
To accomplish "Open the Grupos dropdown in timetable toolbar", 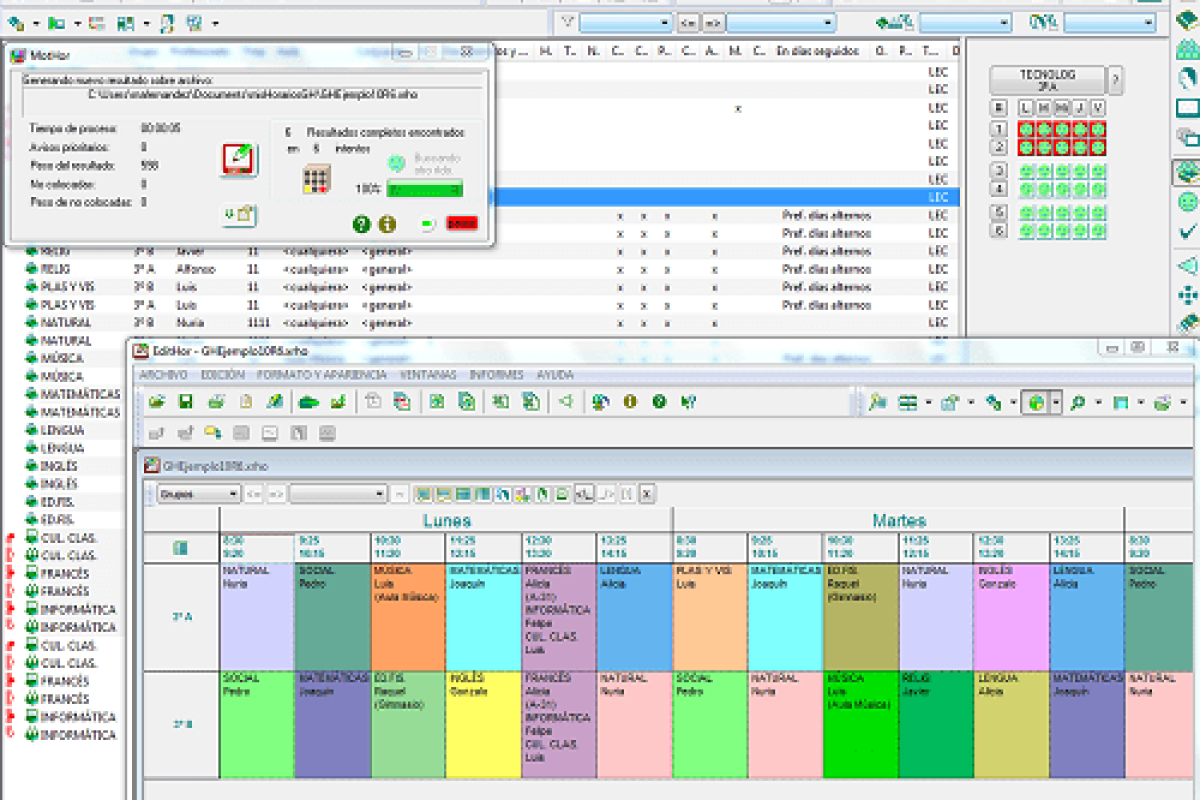I will [x=199, y=493].
